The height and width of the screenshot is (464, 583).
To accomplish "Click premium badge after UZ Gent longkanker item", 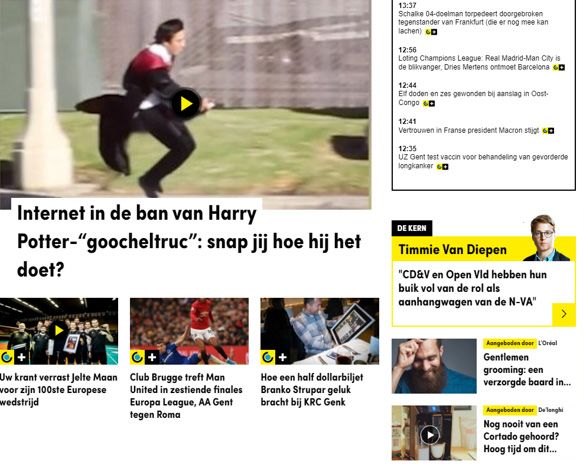I will [x=442, y=167].
